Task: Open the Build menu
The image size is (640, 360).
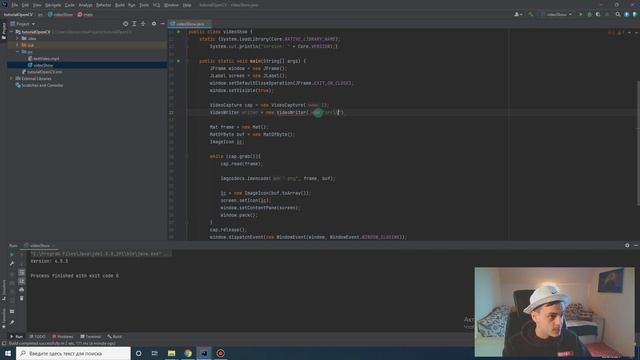Action: [x=120, y=5]
